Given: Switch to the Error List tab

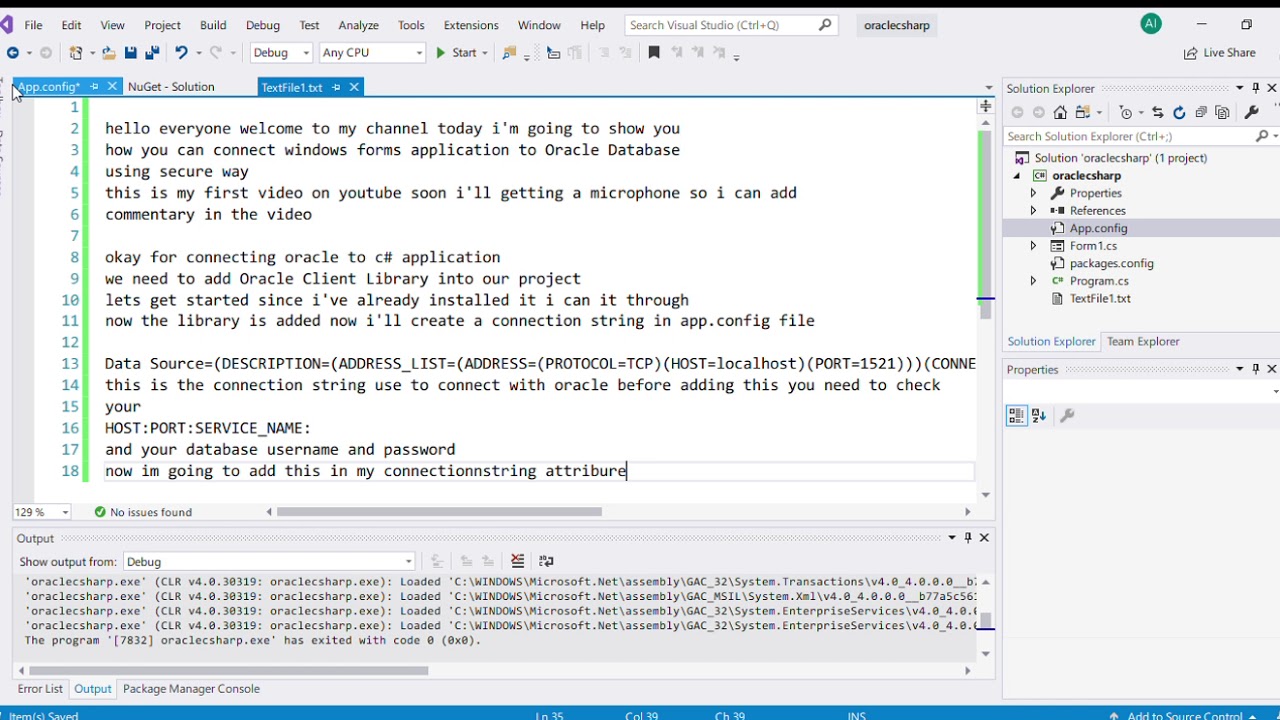Looking at the screenshot, I should point(40,689).
